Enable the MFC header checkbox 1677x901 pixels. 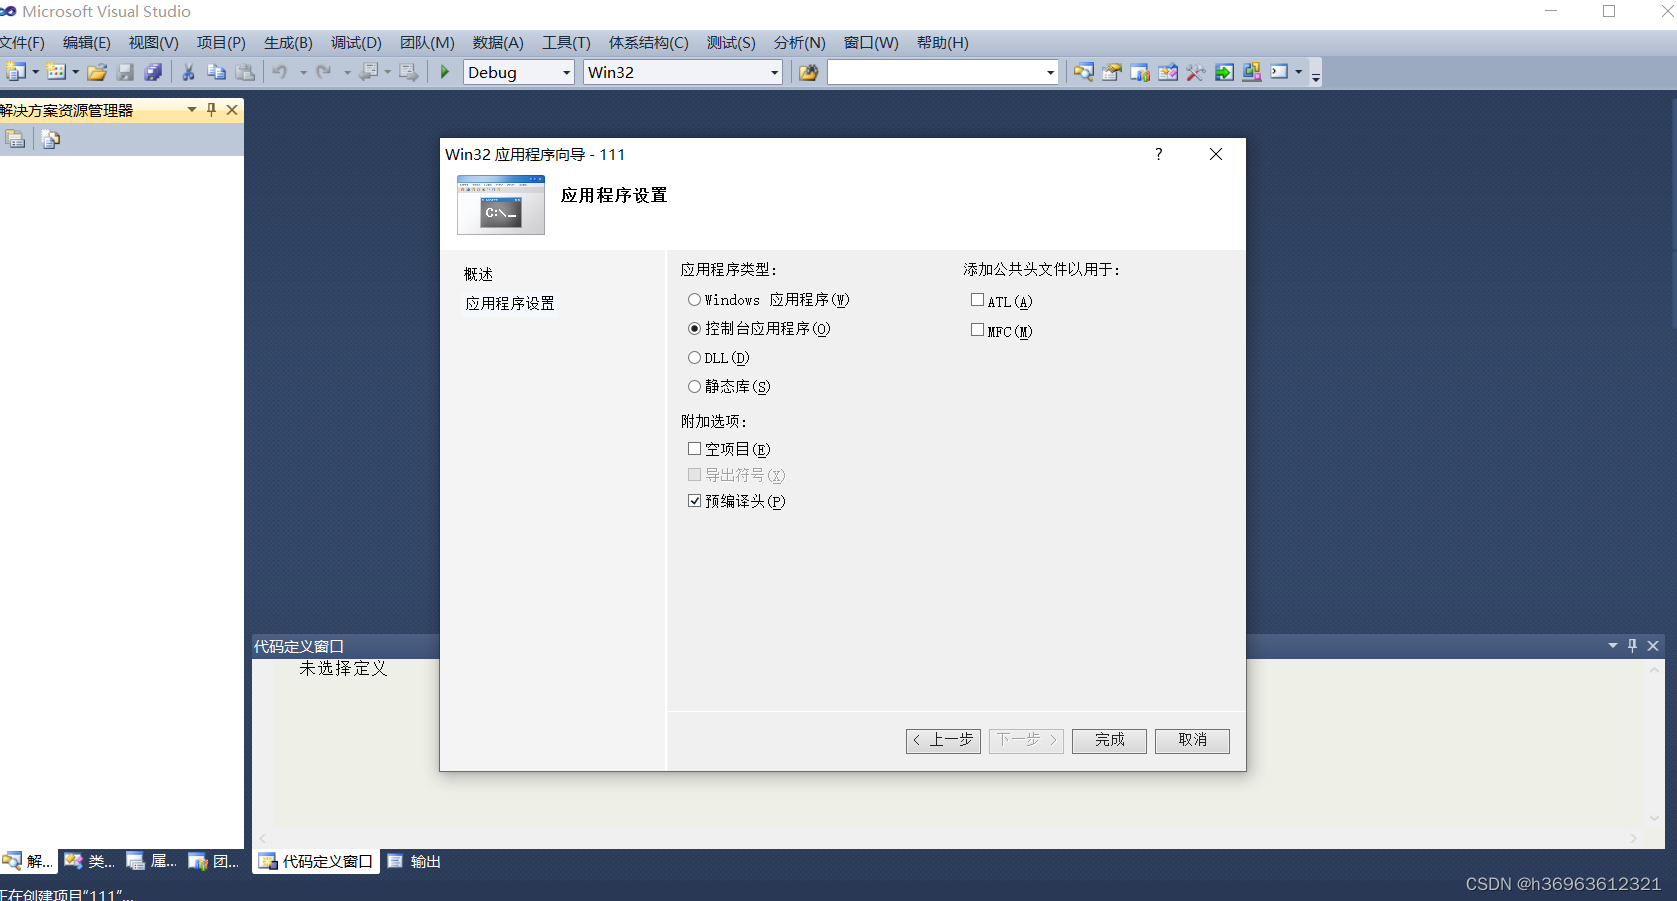(x=977, y=330)
